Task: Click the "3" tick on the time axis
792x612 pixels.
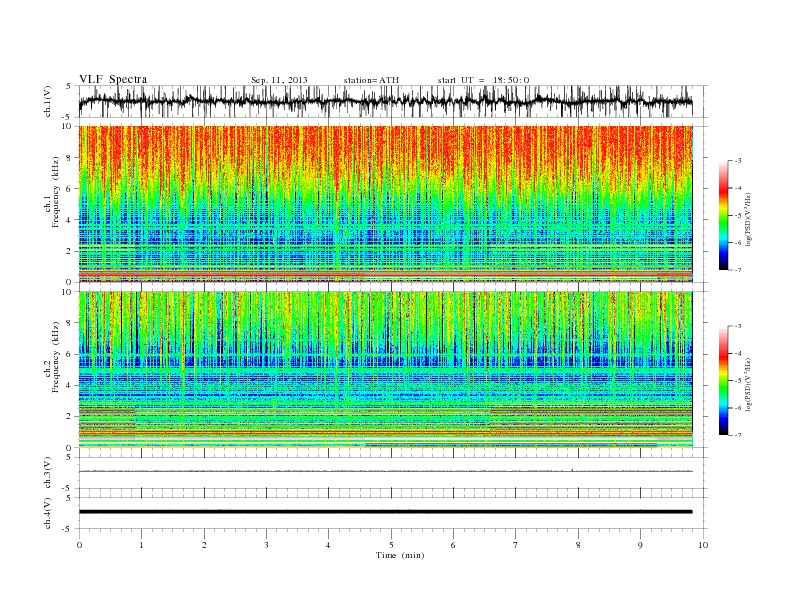Action: (x=266, y=545)
